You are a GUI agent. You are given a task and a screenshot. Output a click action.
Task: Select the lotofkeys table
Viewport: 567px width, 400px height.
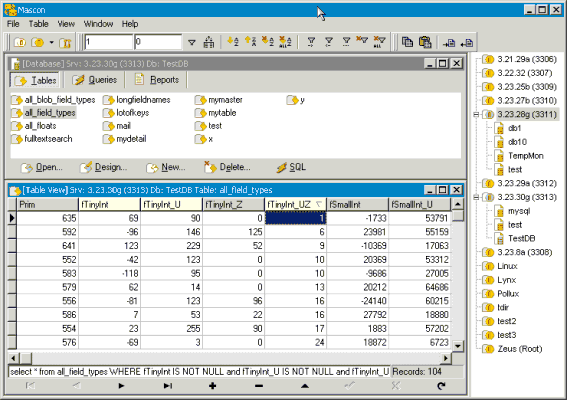pos(126,113)
